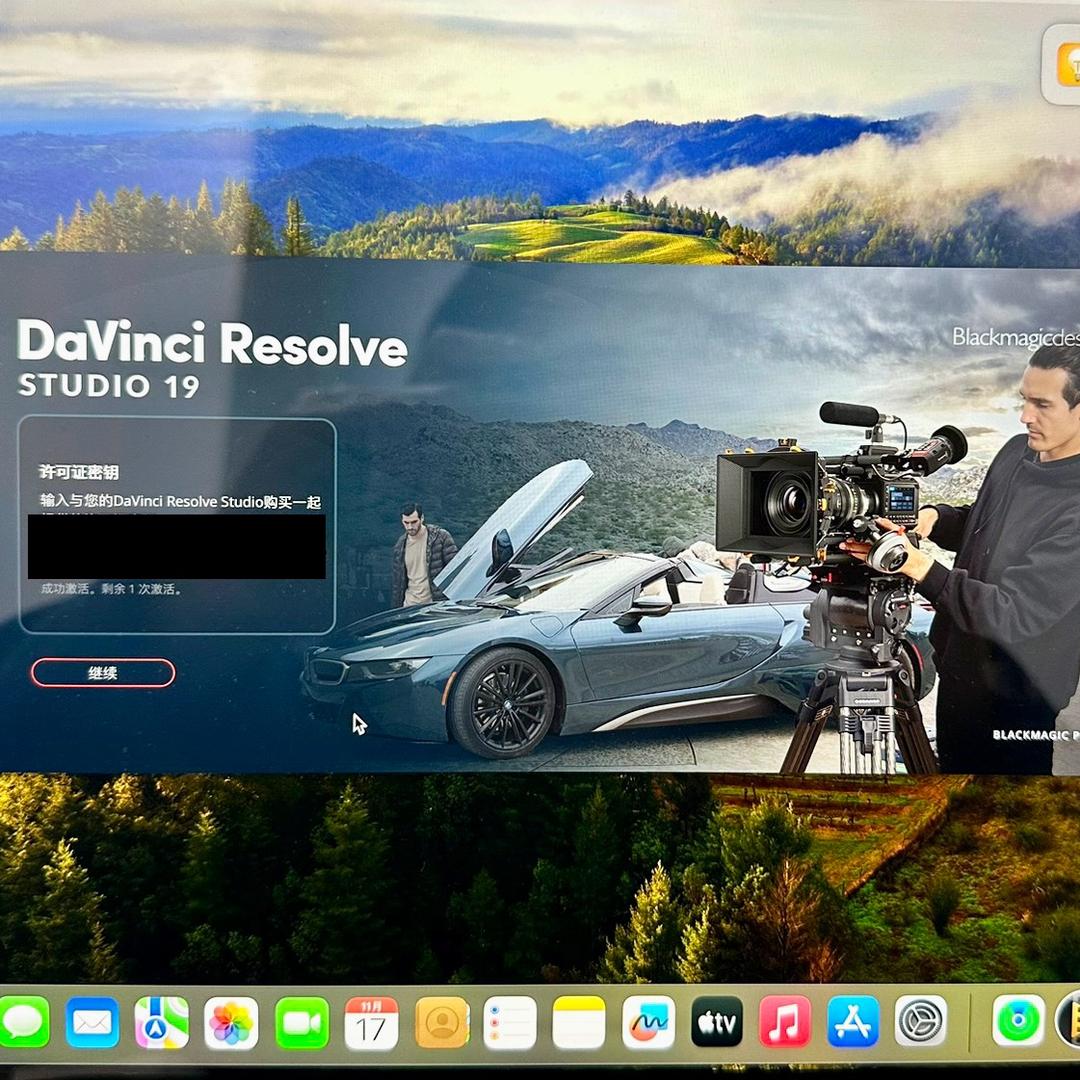This screenshot has height=1080, width=1080.
Task: Launch Reminders from the Dock
Action: coord(510,1022)
